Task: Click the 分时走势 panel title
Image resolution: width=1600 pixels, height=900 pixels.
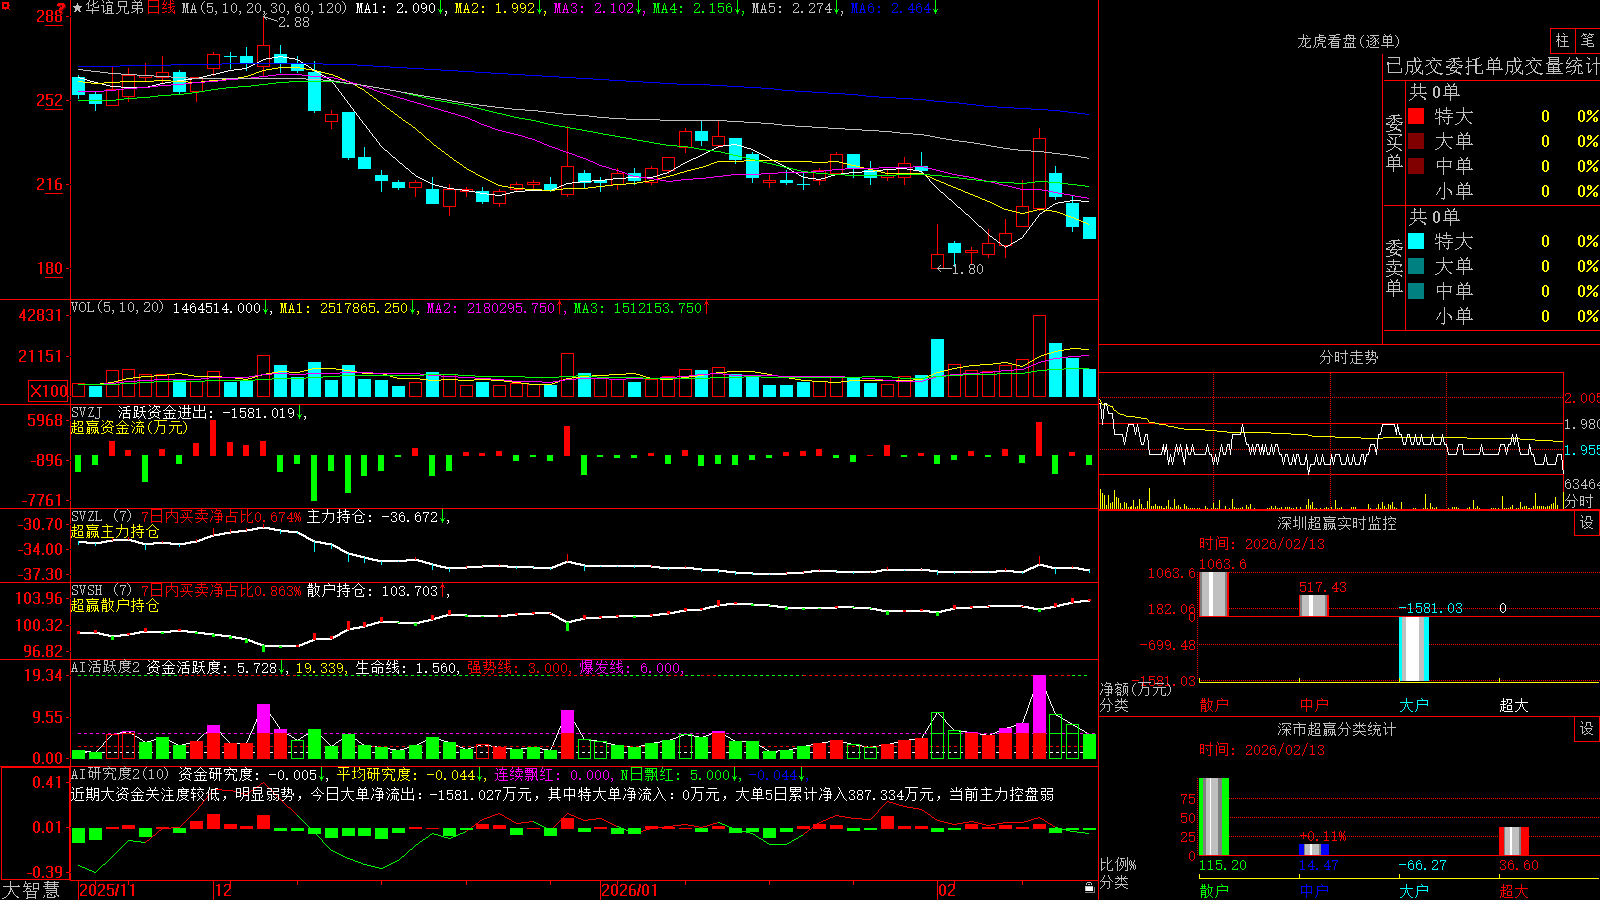Action: click(1348, 357)
